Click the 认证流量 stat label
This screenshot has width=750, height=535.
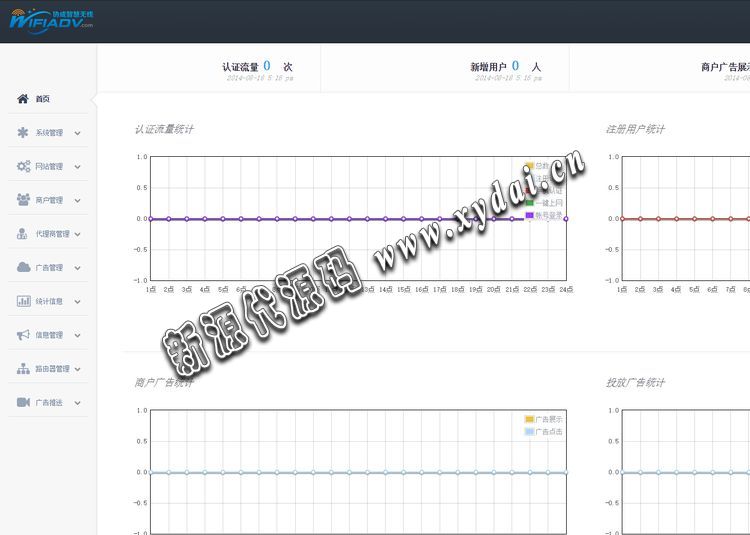[240, 67]
